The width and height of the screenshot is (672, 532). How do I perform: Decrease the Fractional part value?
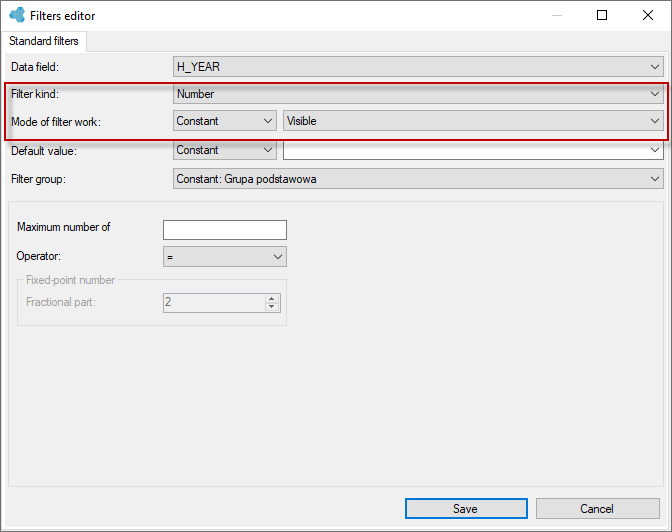pyautogui.click(x=272, y=306)
